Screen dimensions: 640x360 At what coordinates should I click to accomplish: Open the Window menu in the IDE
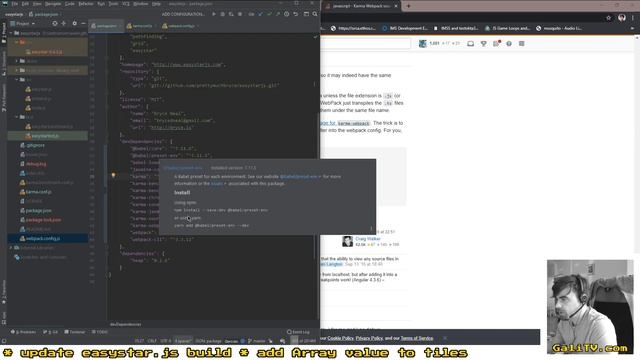point(141,4)
